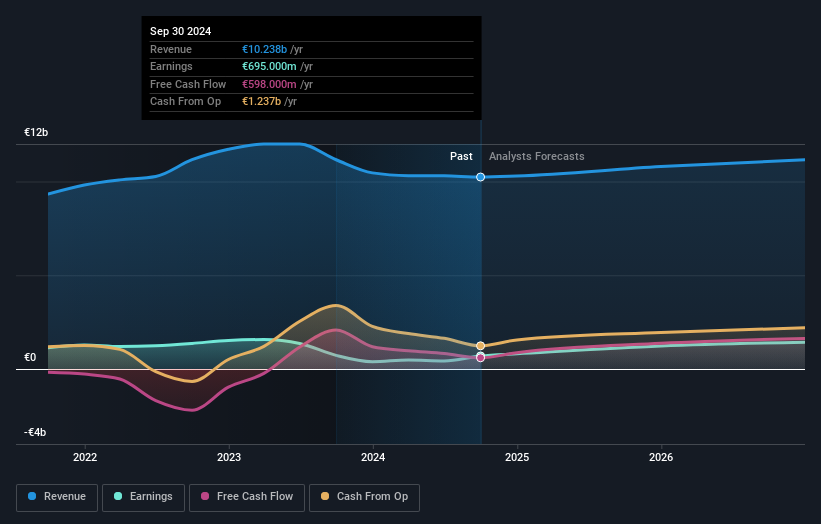821x524 pixels.
Task: Click the €695.000m earnings value
Action: coord(269,66)
